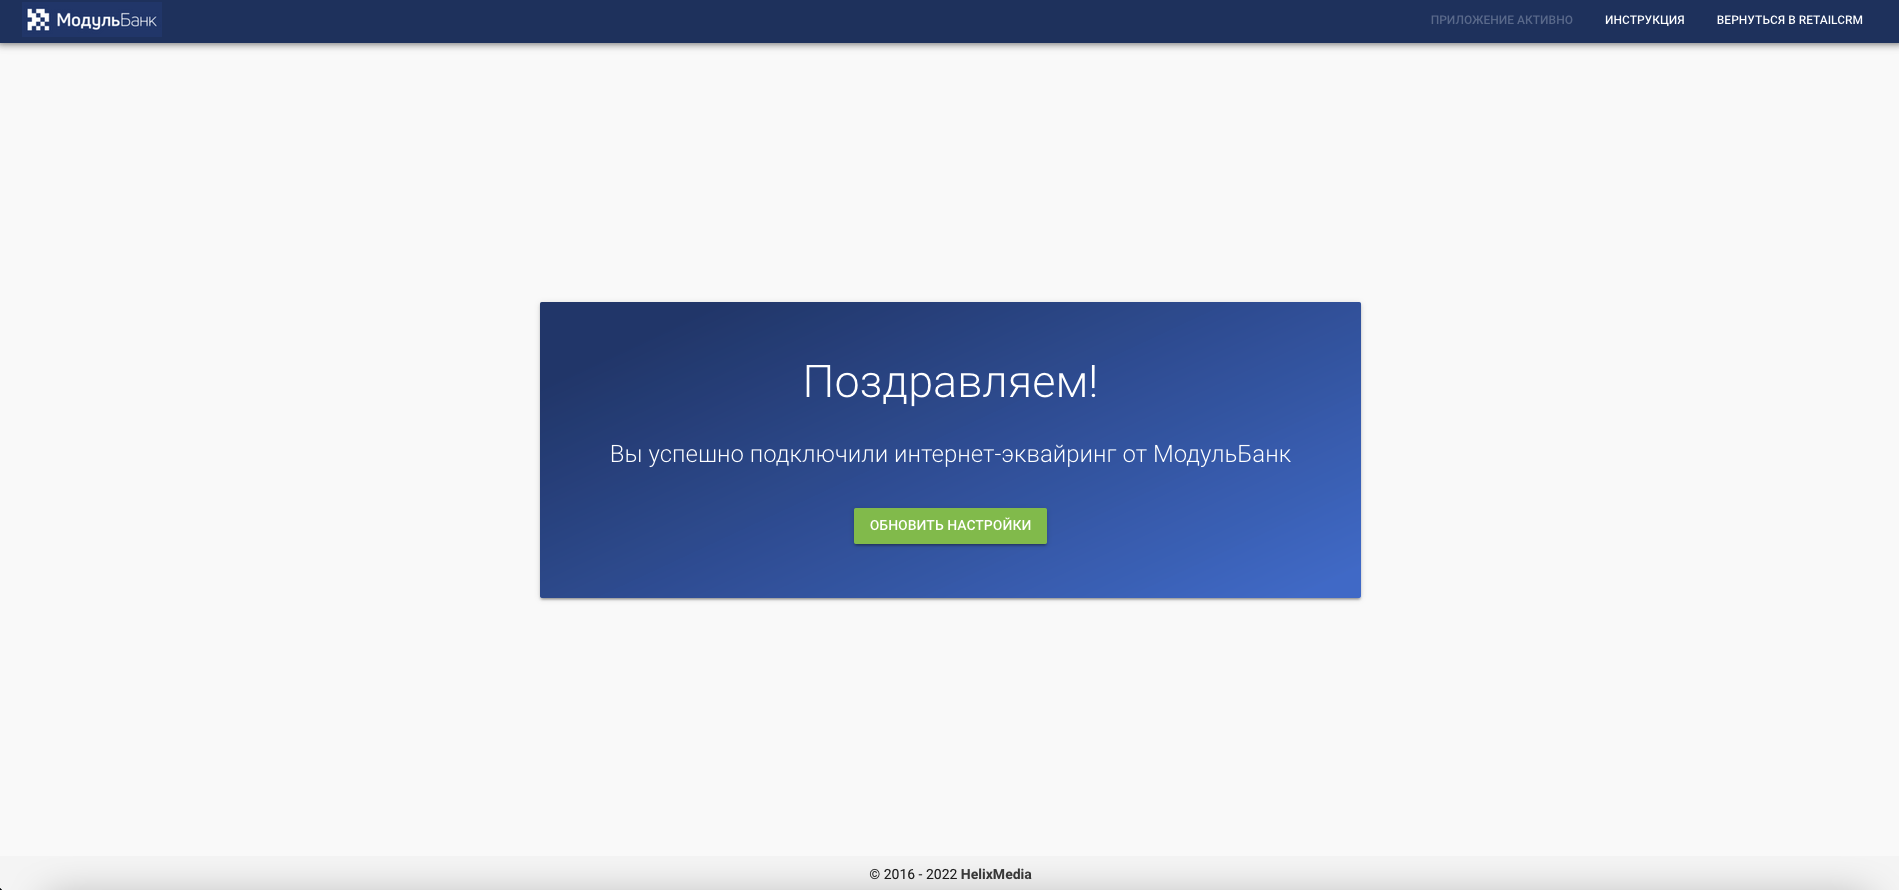Click the Поздравляем! heading
Screen dimensions: 1899x890
coord(950,382)
